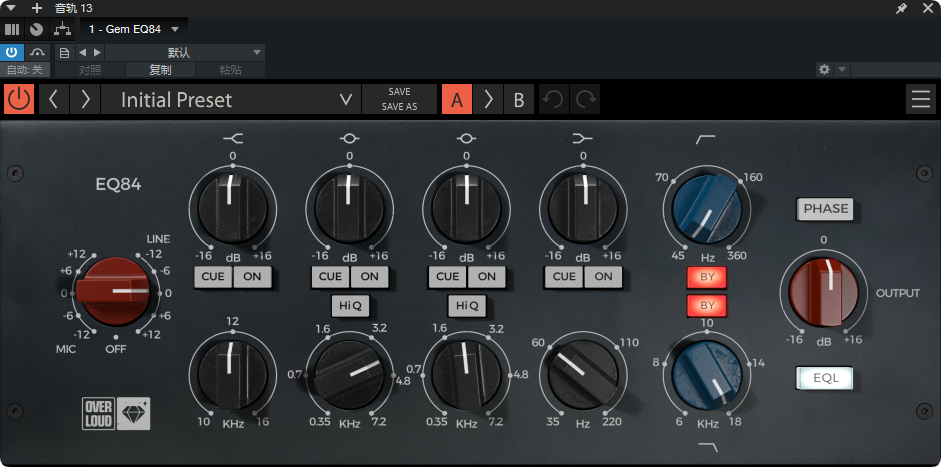Toggle the orange plugin power button
Screen dimensions: 941x467
click(19, 99)
